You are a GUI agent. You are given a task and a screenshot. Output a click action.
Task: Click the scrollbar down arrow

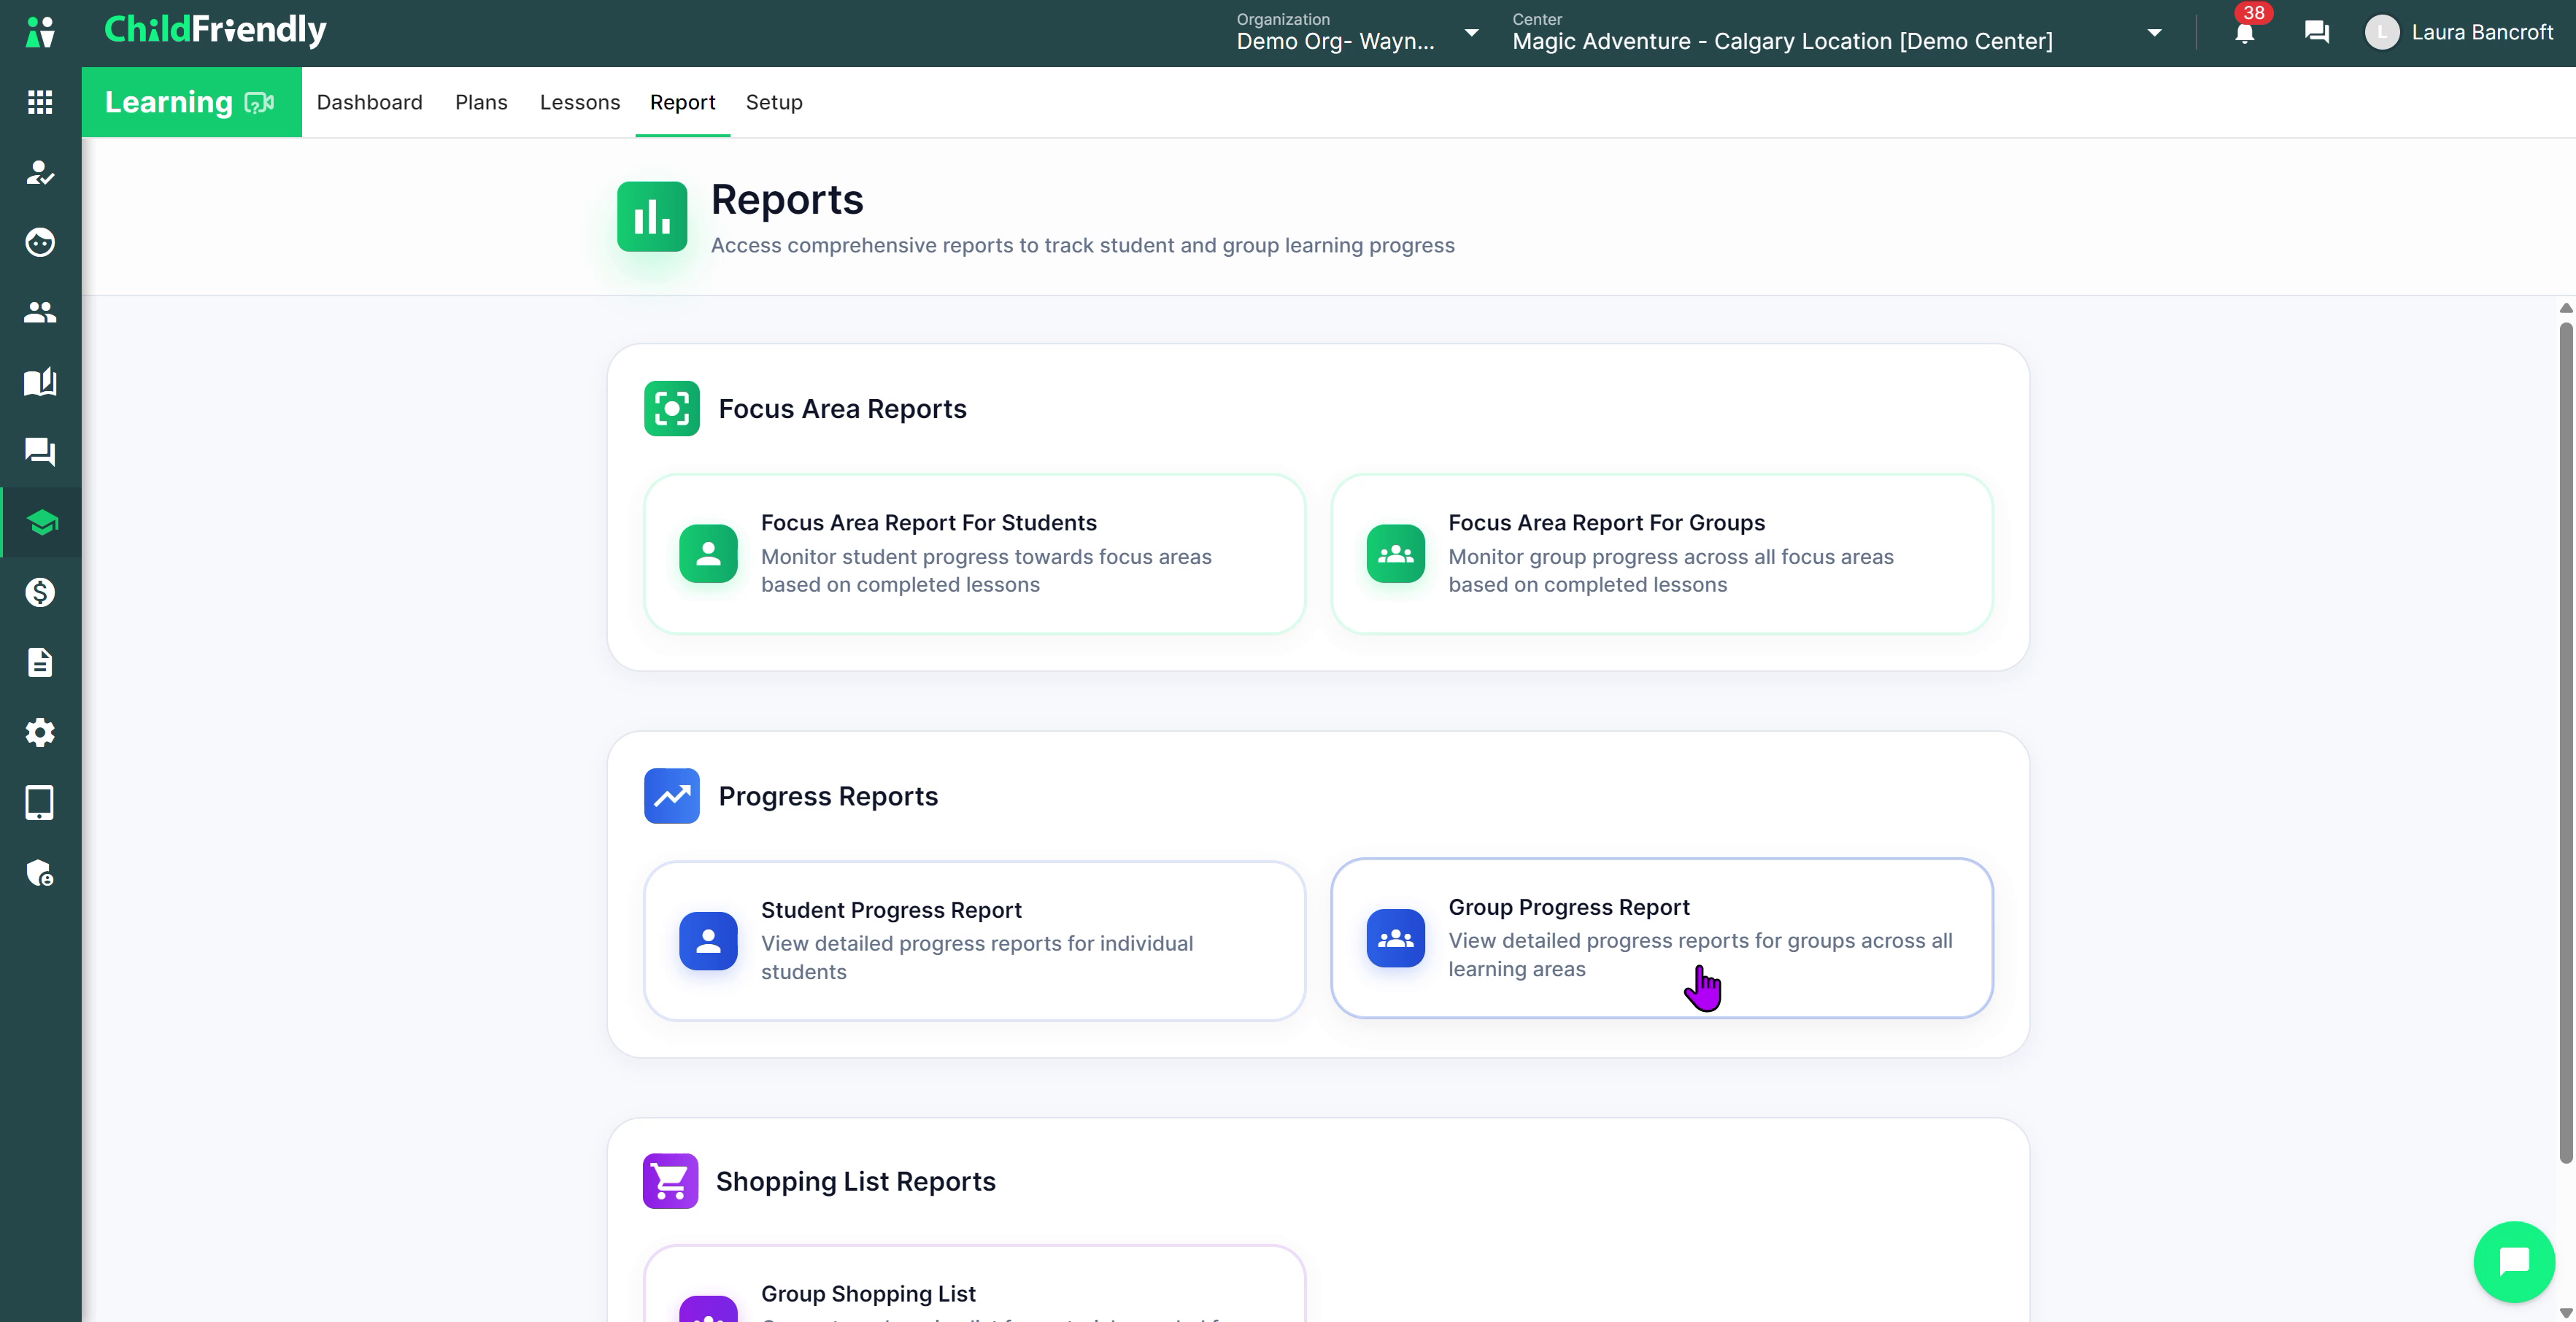(x=2566, y=1312)
